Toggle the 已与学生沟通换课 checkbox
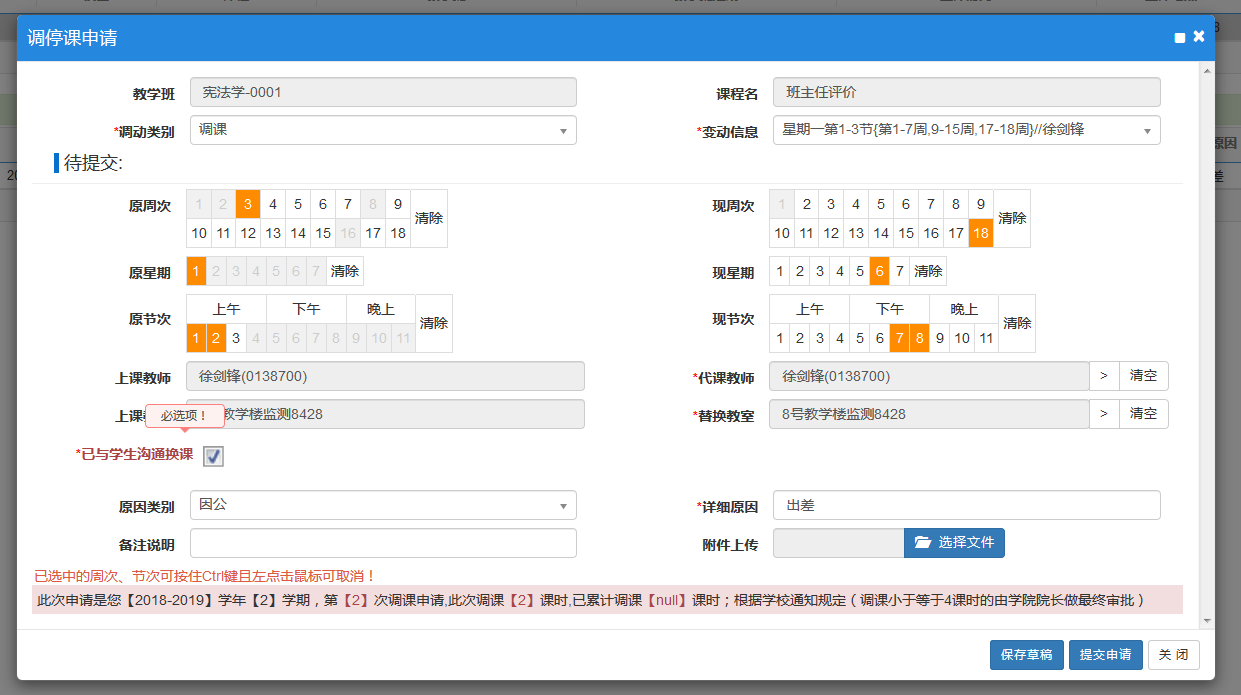1241x695 pixels. click(x=214, y=456)
